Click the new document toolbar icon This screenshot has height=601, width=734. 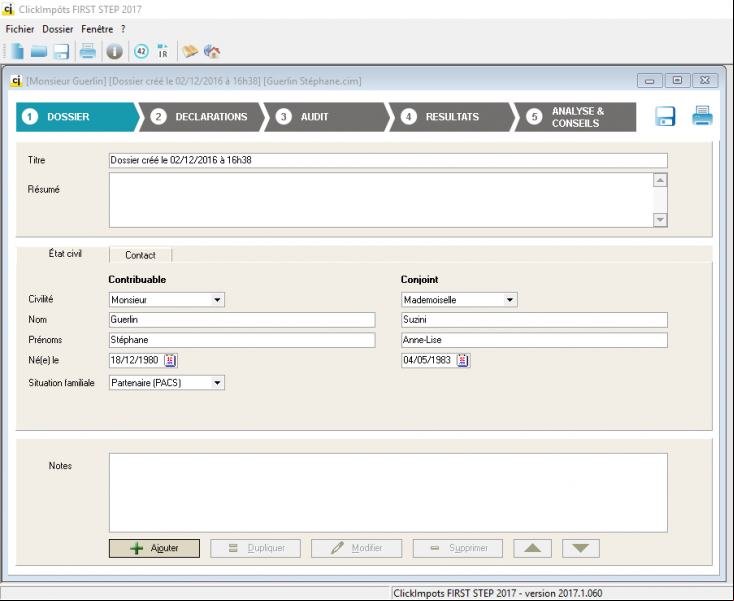17,51
